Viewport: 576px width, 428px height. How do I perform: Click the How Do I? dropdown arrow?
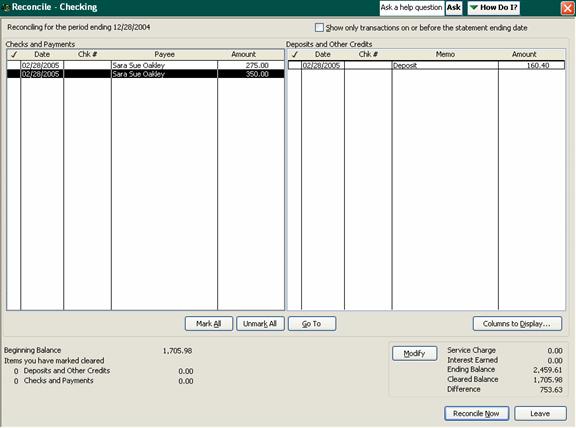pyautogui.click(x=474, y=8)
